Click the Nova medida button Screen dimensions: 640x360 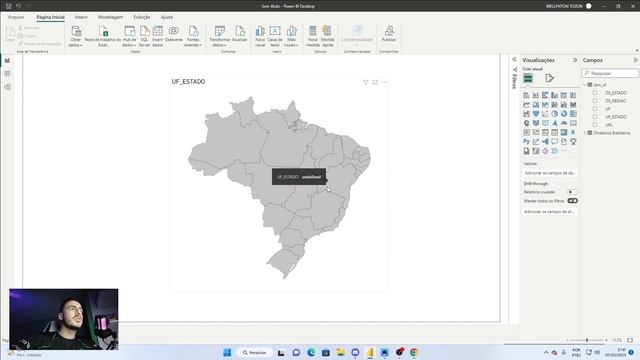[x=312, y=37]
